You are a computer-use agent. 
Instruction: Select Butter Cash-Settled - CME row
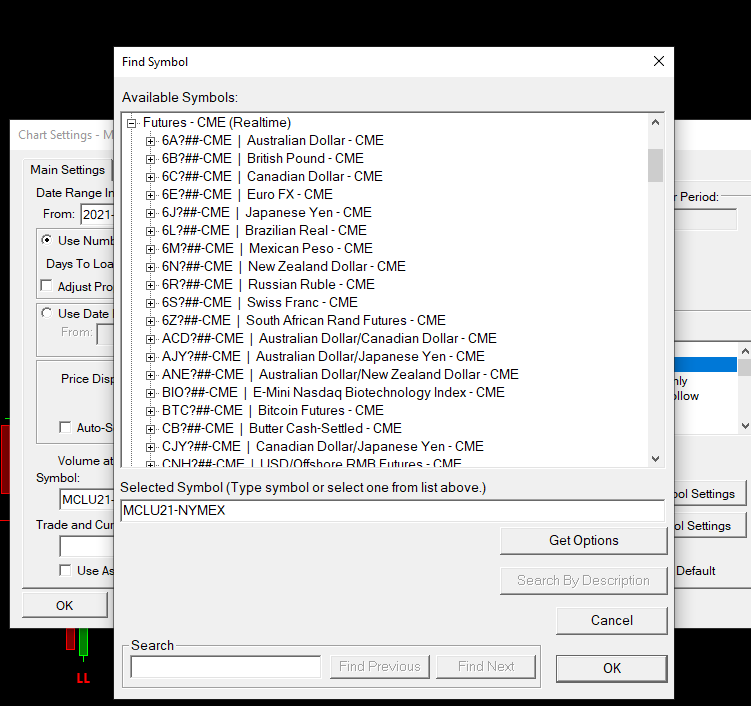[282, 428]
